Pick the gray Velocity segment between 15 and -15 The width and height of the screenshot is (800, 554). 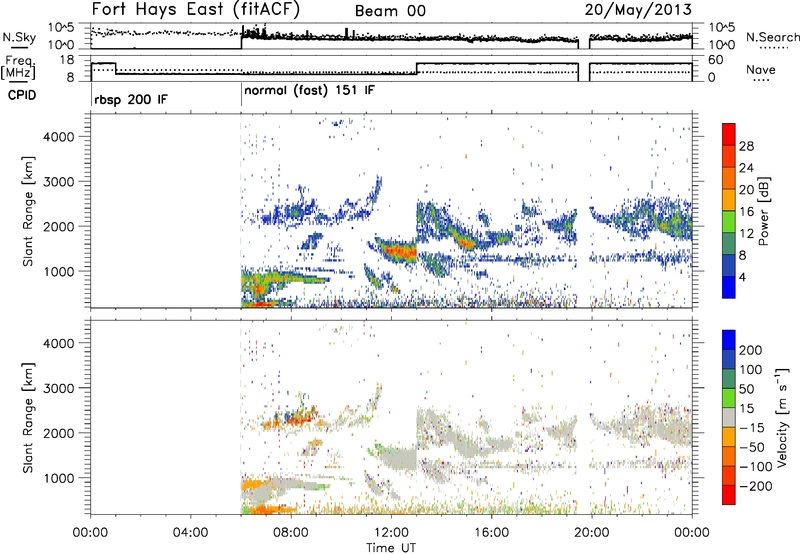click(x=729, y=417)
